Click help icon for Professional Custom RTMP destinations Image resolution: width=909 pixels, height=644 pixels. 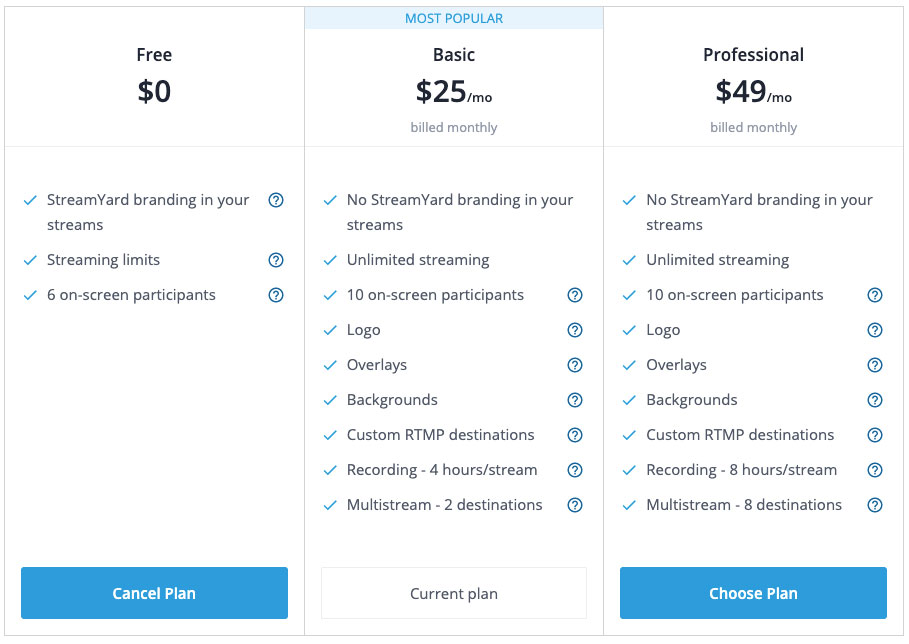[x=875, y=435]
